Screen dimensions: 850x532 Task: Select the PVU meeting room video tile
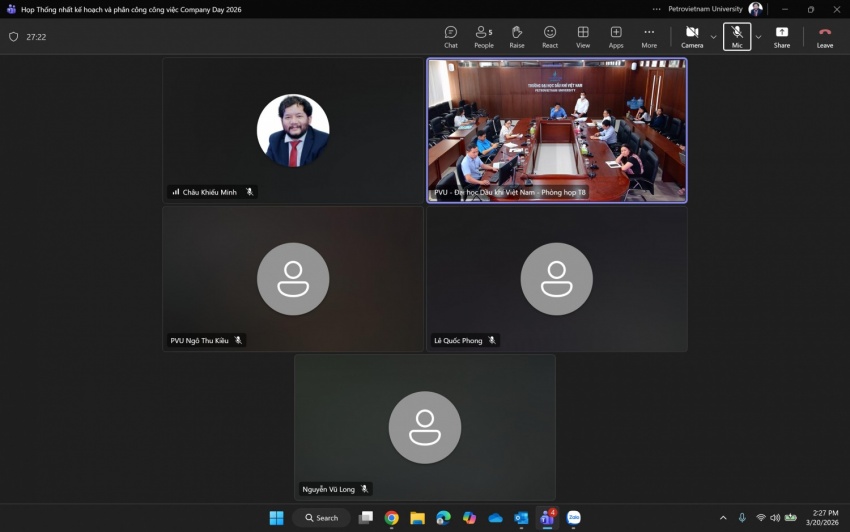pyautogui.click(x=557, y=130)
